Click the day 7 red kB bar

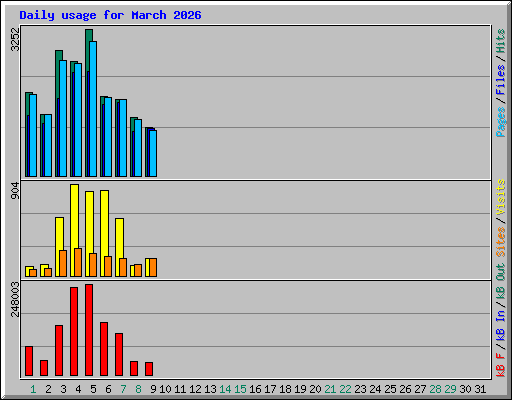pyautogui.click(x=119, y=355)
